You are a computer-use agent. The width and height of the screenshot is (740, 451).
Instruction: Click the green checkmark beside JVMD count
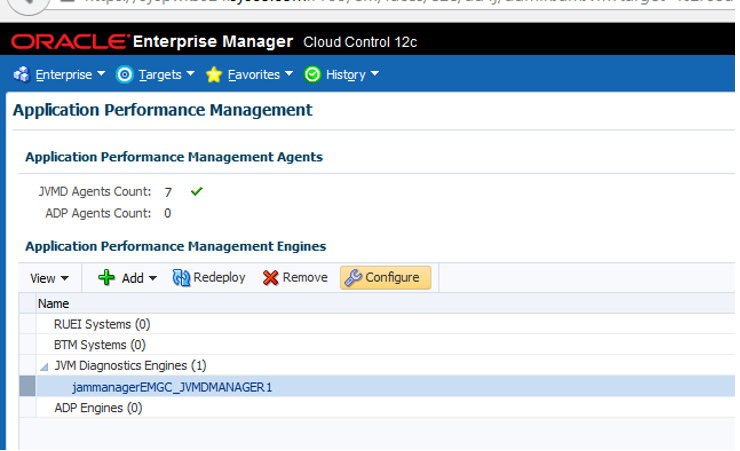coord(196,191)
